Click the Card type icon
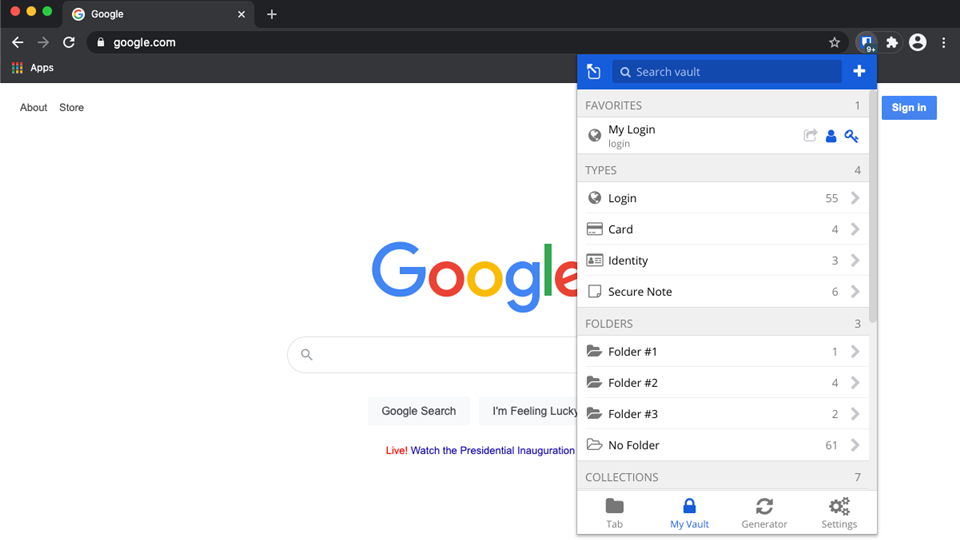Image resolution: width=960 pixels, height=540 pixels. pyautogui.click(x=594, y=229)
